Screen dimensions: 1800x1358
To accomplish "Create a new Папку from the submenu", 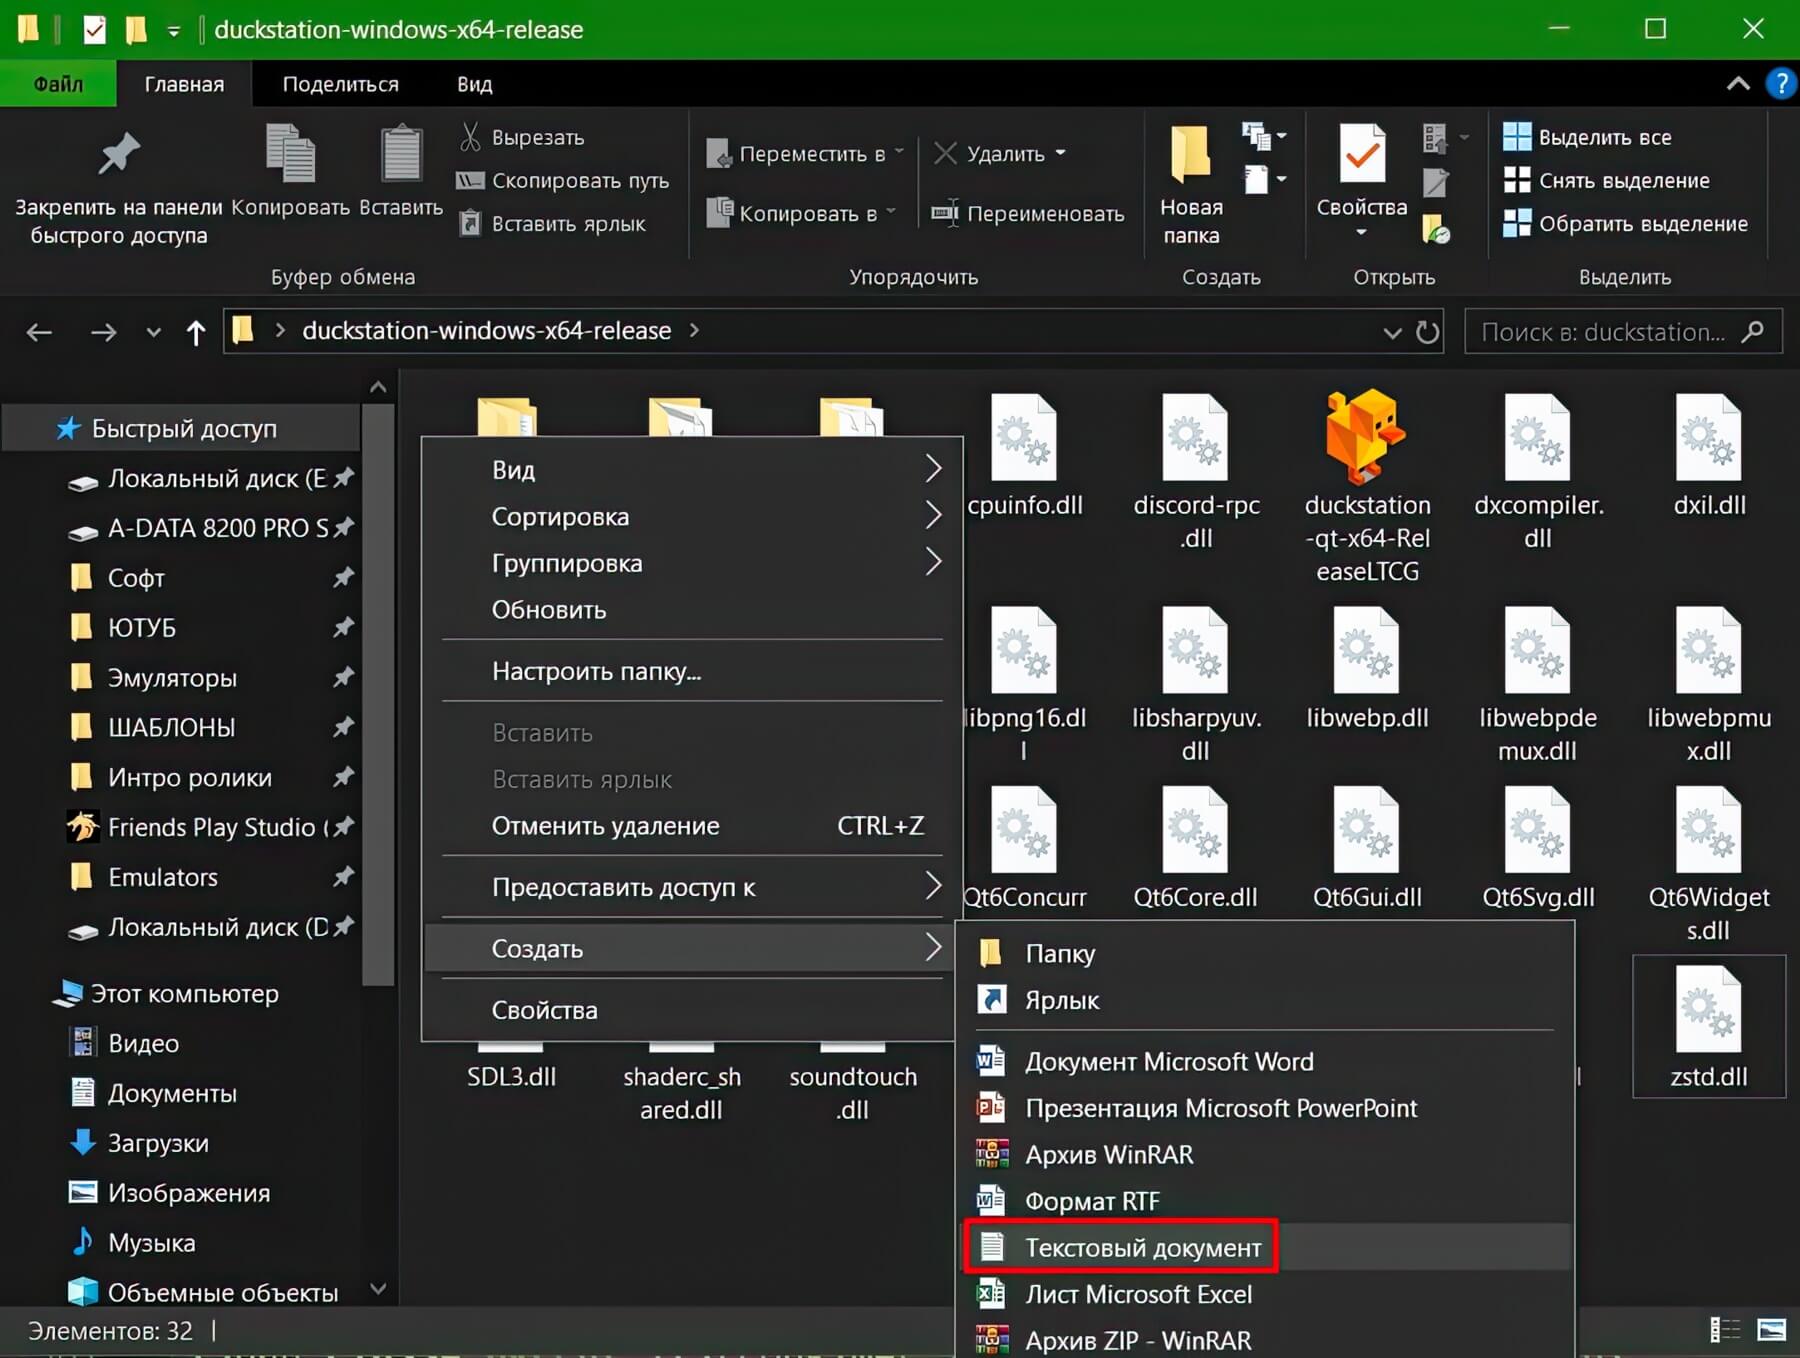I will click(1265, 953).
